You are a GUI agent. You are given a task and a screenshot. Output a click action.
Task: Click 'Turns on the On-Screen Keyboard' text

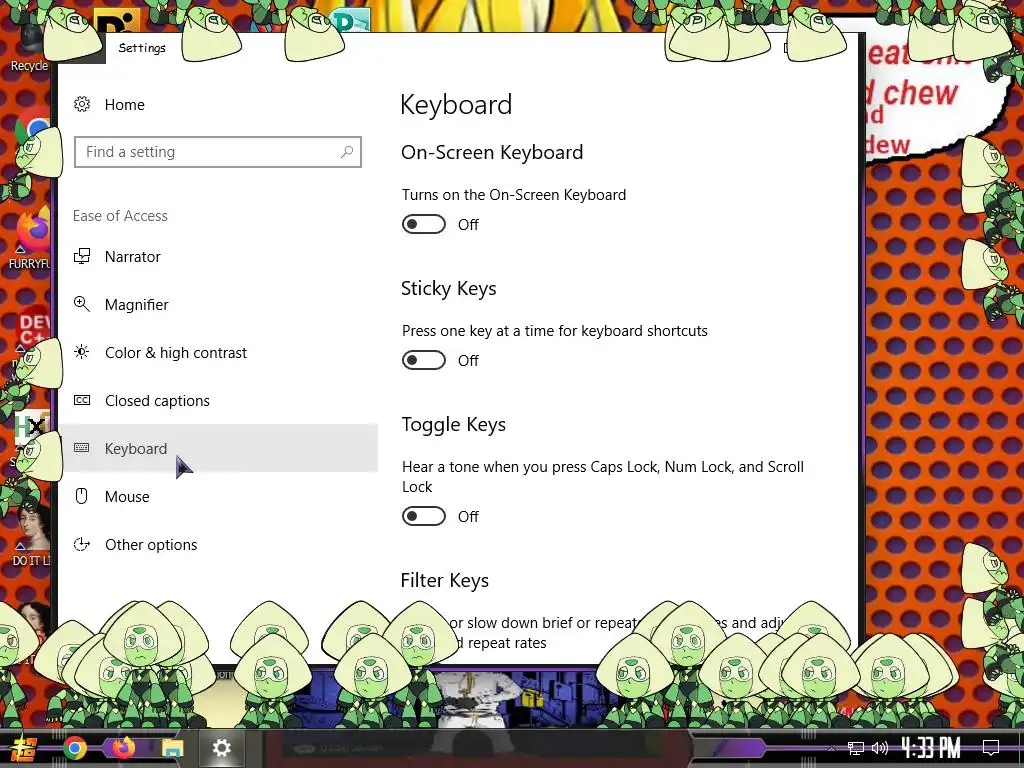[x=514, y=195]
